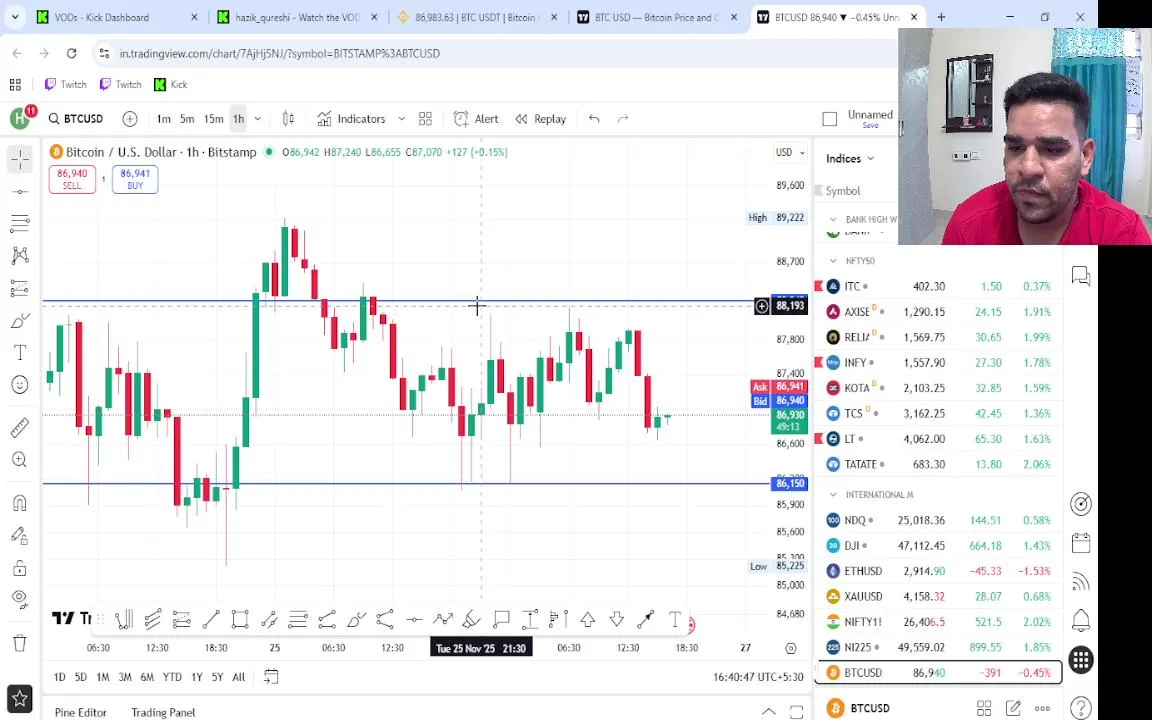Image resolution: width=1152 pixels, height=720 pixels.
Task: Select the crosshair cursor tool
Action: pyautogui.click(x=20, y=159)
